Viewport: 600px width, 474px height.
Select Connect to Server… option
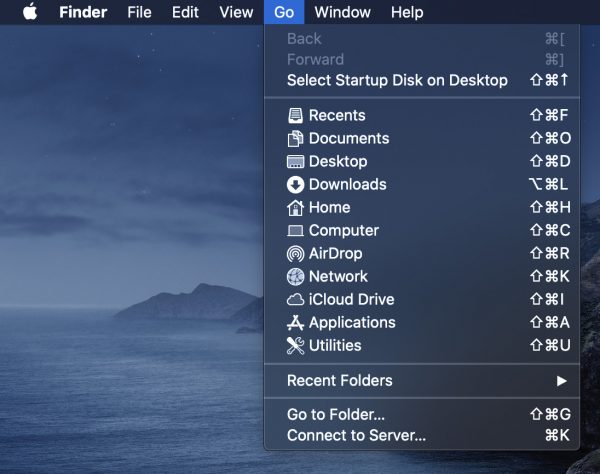click(x=356, y=435)
